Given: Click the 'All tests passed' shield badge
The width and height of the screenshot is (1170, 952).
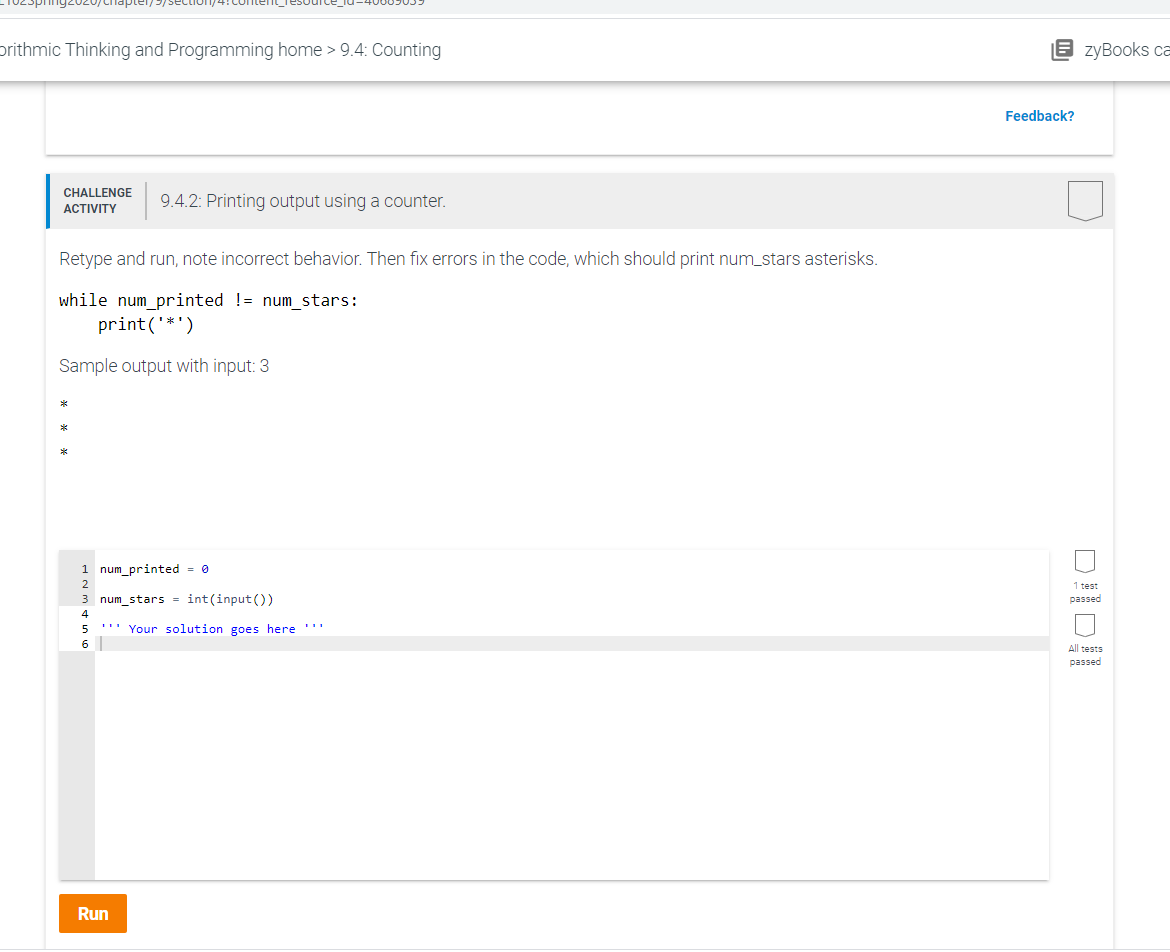Looking at the screenshot, I should pos(1084,624).
